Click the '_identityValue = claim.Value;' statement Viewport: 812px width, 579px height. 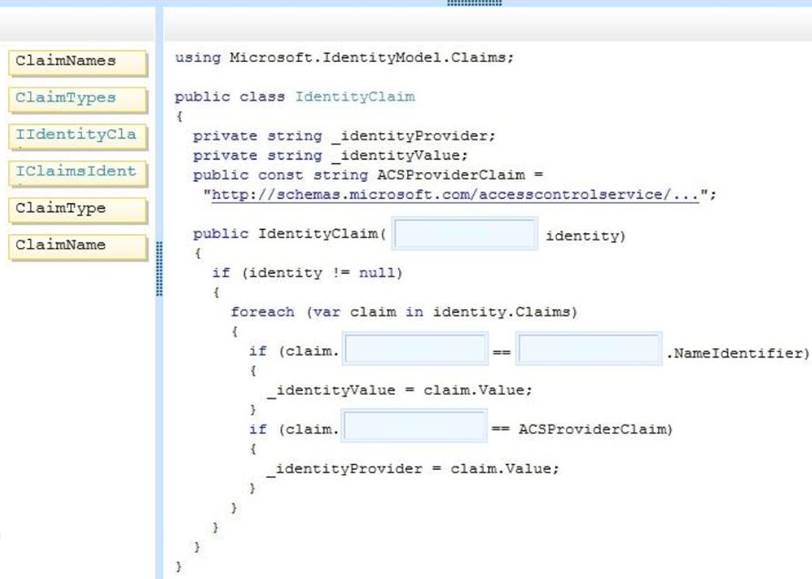[399, 390]
